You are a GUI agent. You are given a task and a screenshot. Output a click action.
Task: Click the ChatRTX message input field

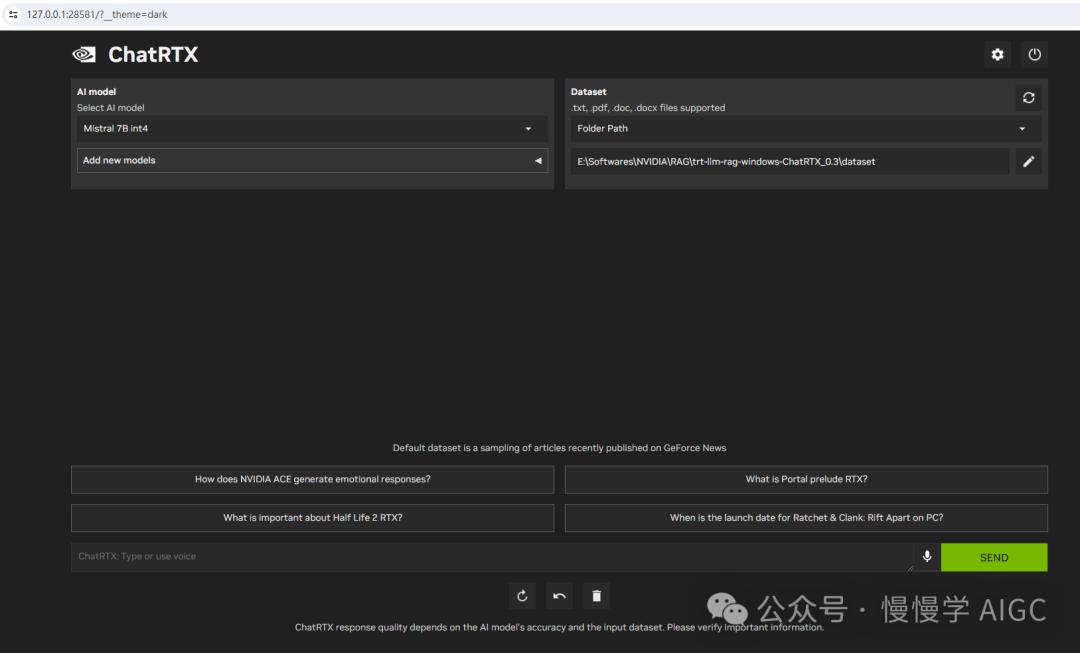tap(490, 557)
